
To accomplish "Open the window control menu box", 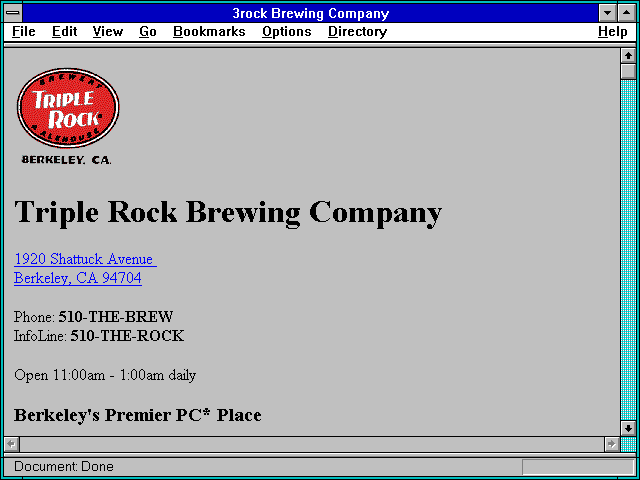I will coord(13,13).
